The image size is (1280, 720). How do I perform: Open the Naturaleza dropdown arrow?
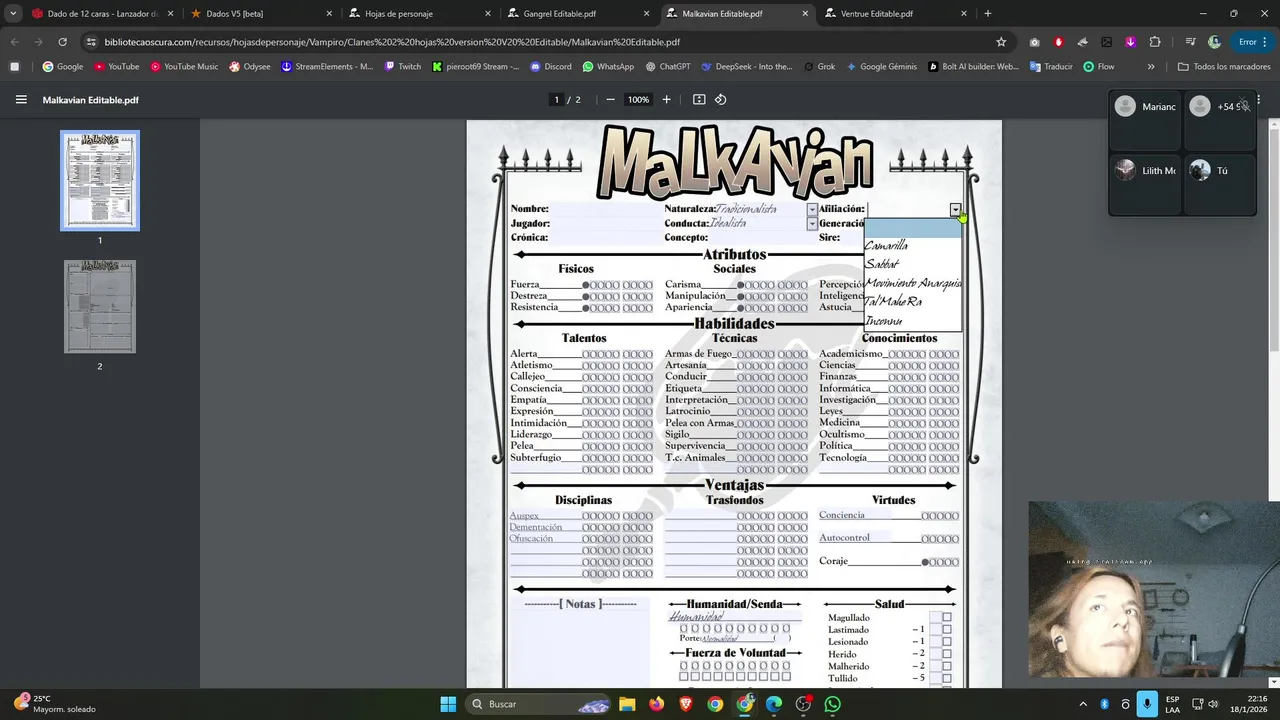812,210
